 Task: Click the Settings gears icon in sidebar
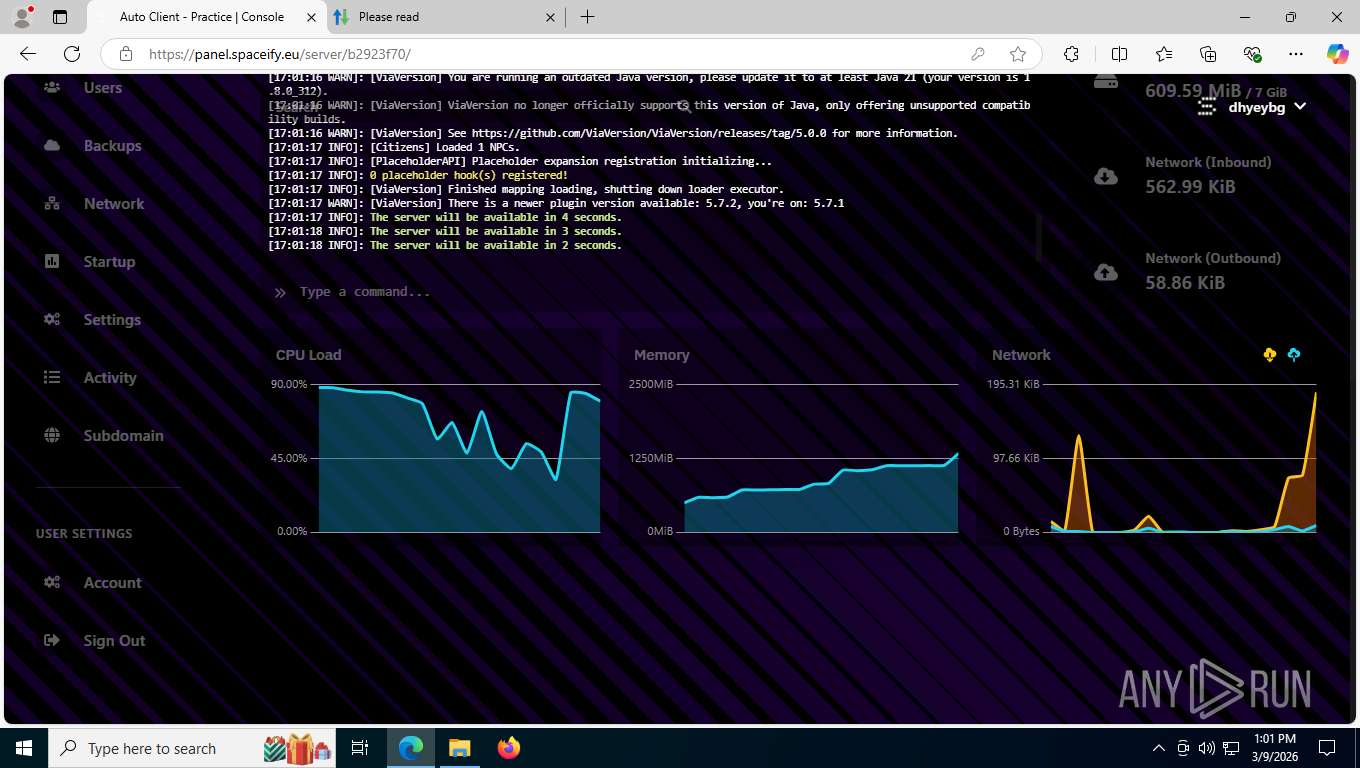tap(52, 320)
